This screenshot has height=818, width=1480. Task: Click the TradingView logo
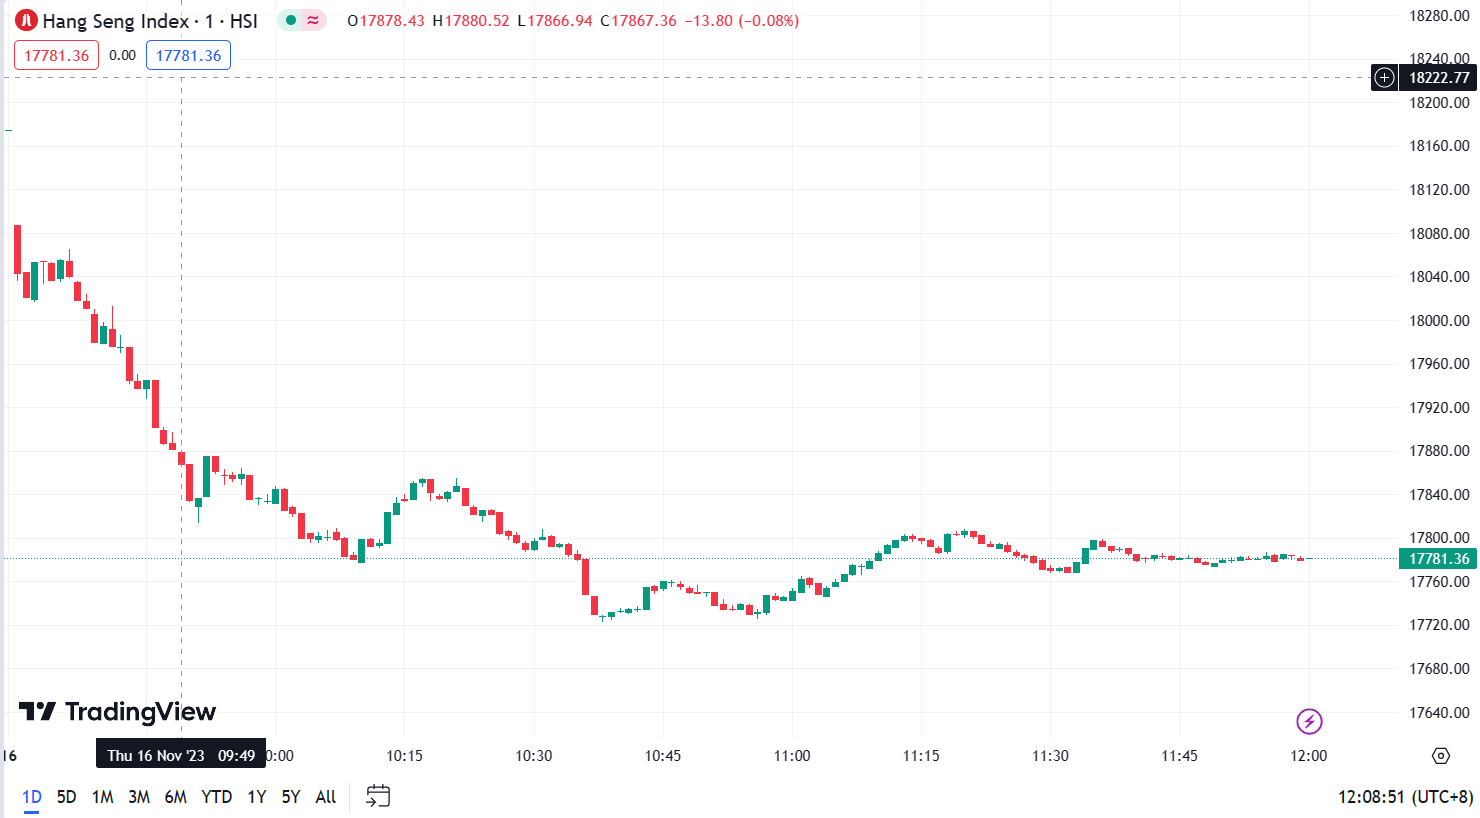(x=118, y=712)
